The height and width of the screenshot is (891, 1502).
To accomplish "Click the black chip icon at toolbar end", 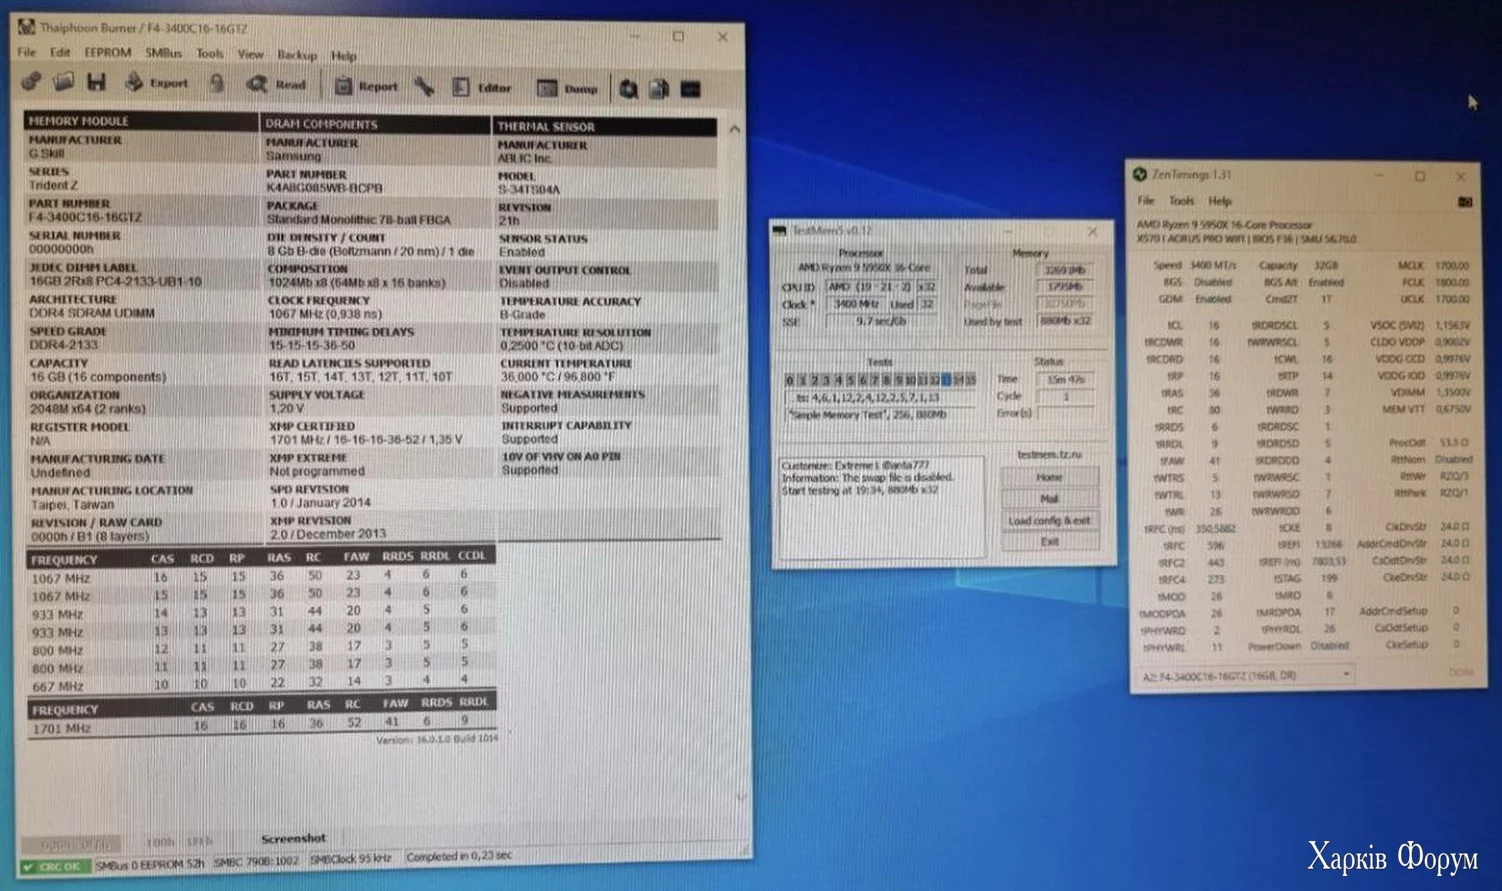I will [690, 90].
